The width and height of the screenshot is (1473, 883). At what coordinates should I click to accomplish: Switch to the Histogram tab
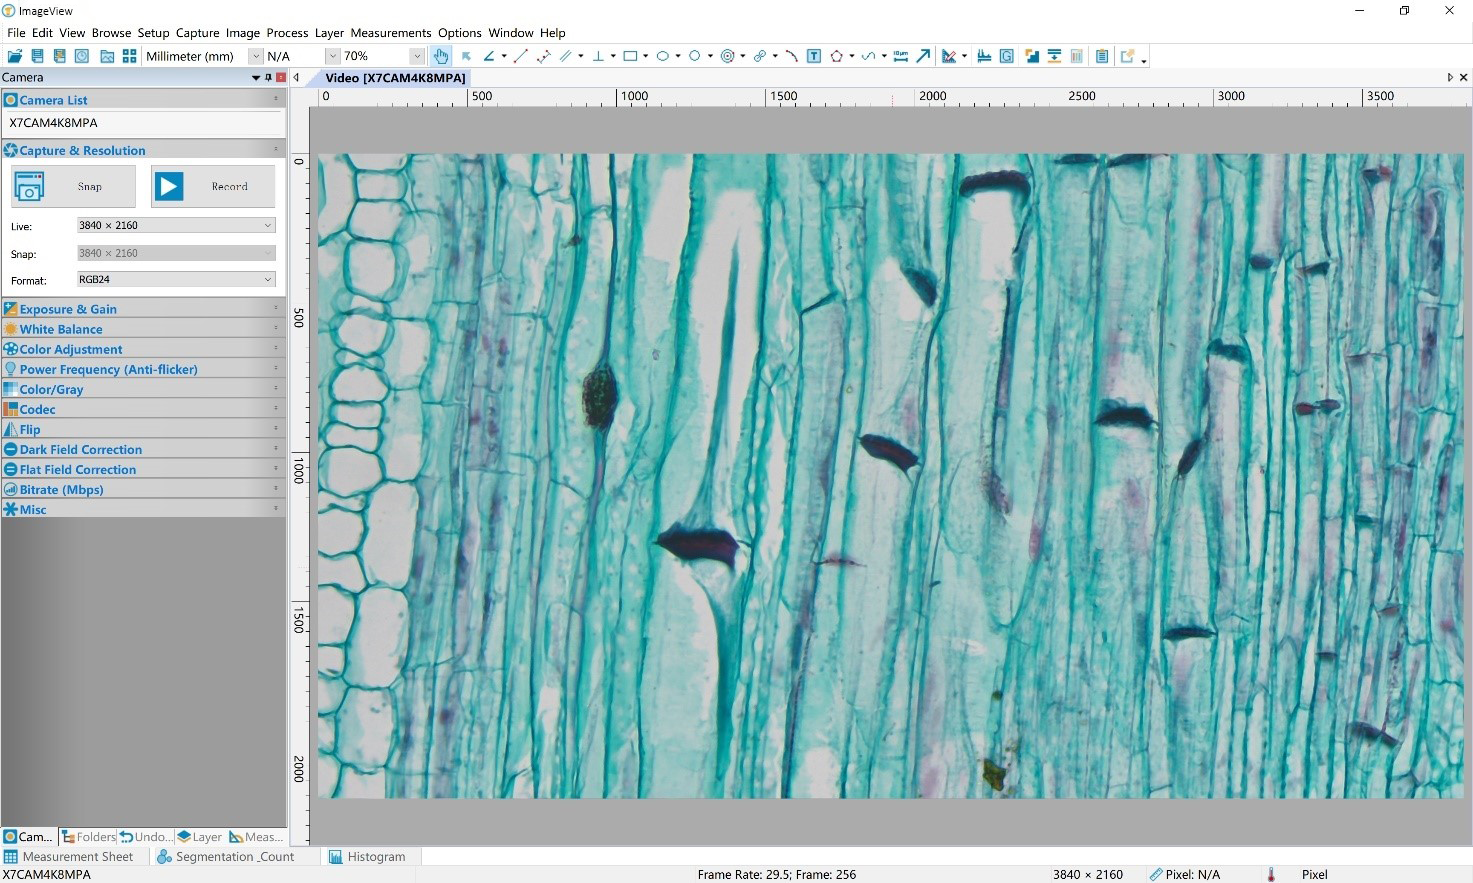367,857
